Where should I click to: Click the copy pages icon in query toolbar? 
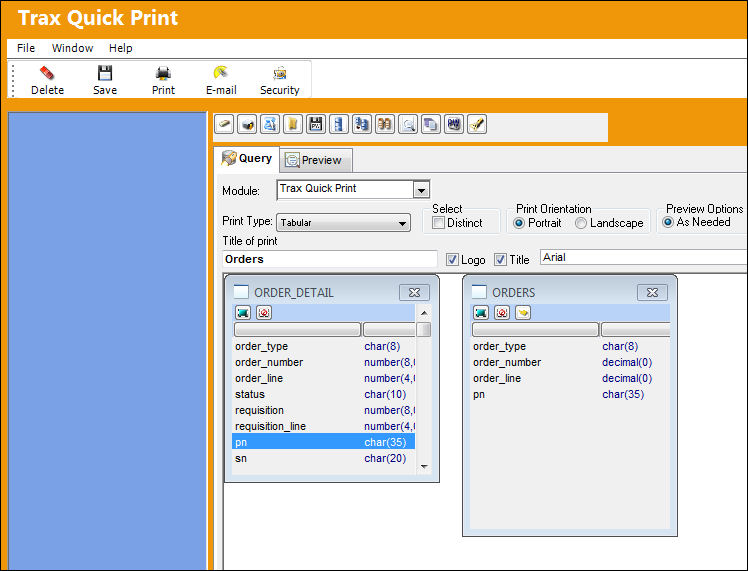[431, 125]
